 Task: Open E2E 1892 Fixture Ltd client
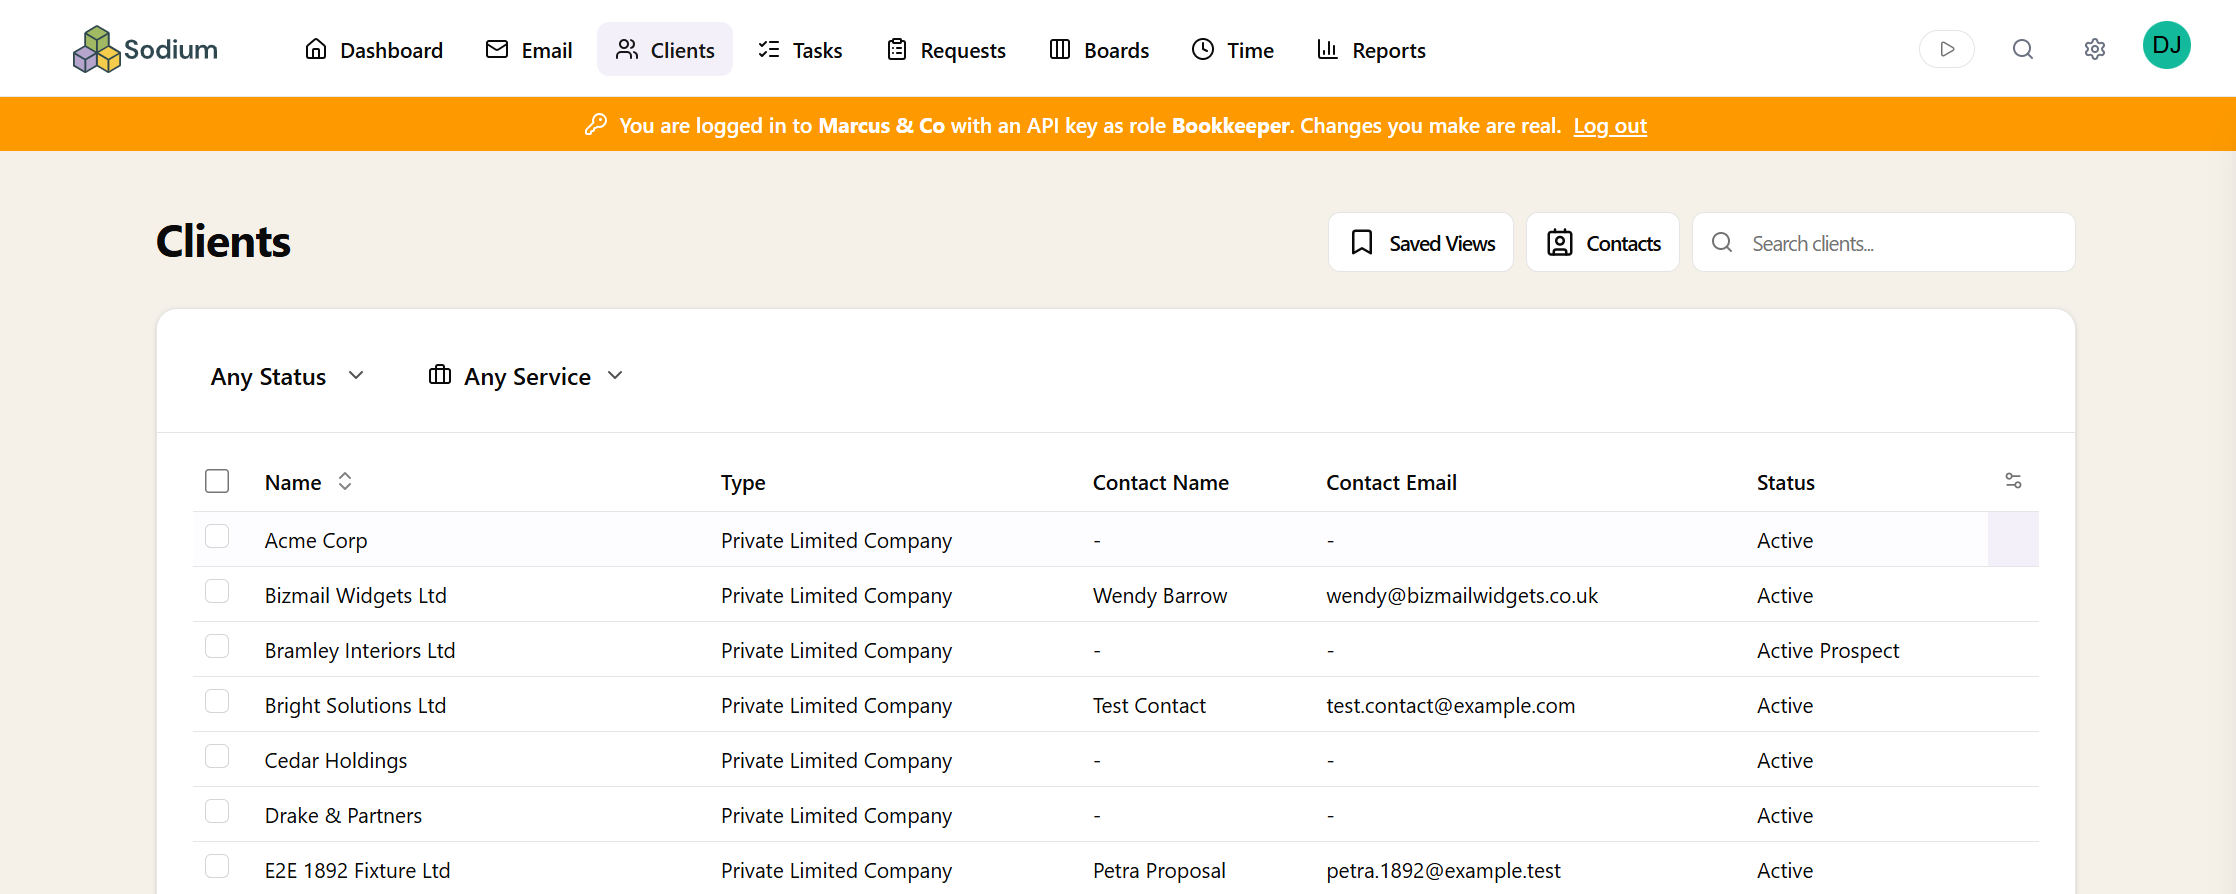point(357,870)
